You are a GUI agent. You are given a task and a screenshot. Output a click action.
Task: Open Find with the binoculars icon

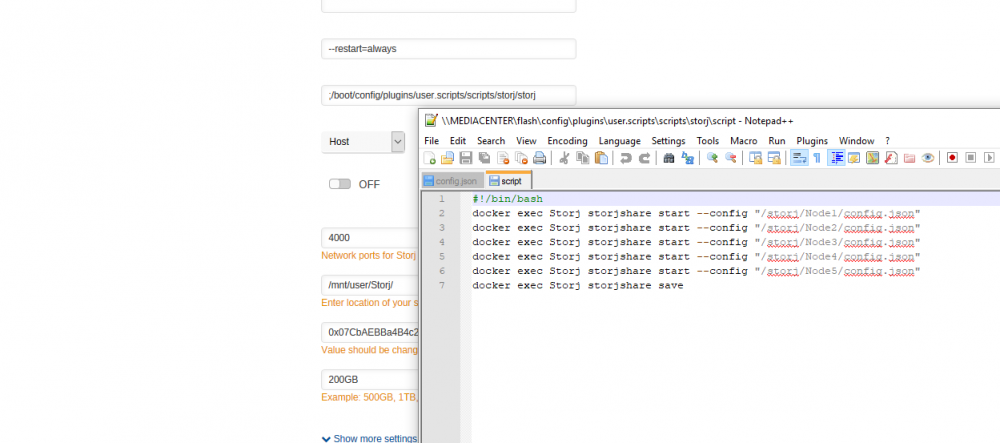click(x=669, y=157)
